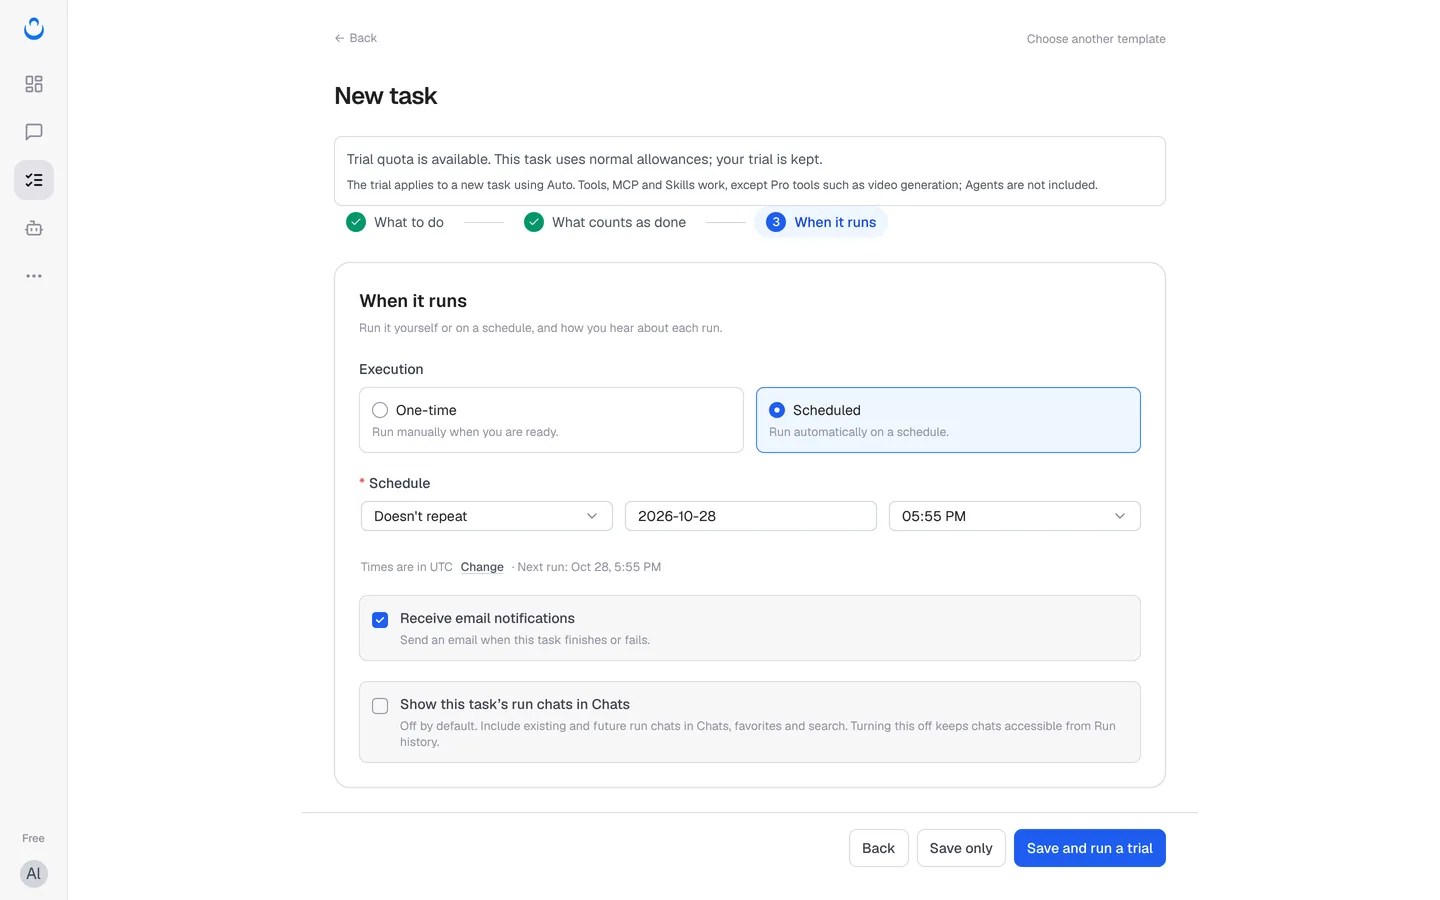
Task: Click the Back arrow link at top
Action: [356, 38]
